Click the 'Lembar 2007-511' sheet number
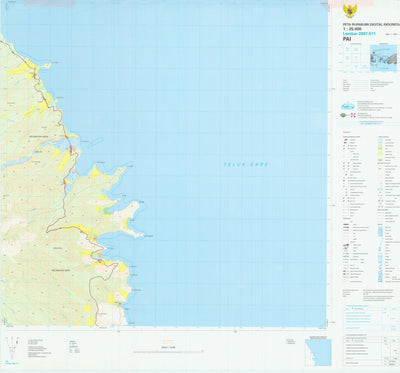 pyautogui.click(x=360, y=34)
